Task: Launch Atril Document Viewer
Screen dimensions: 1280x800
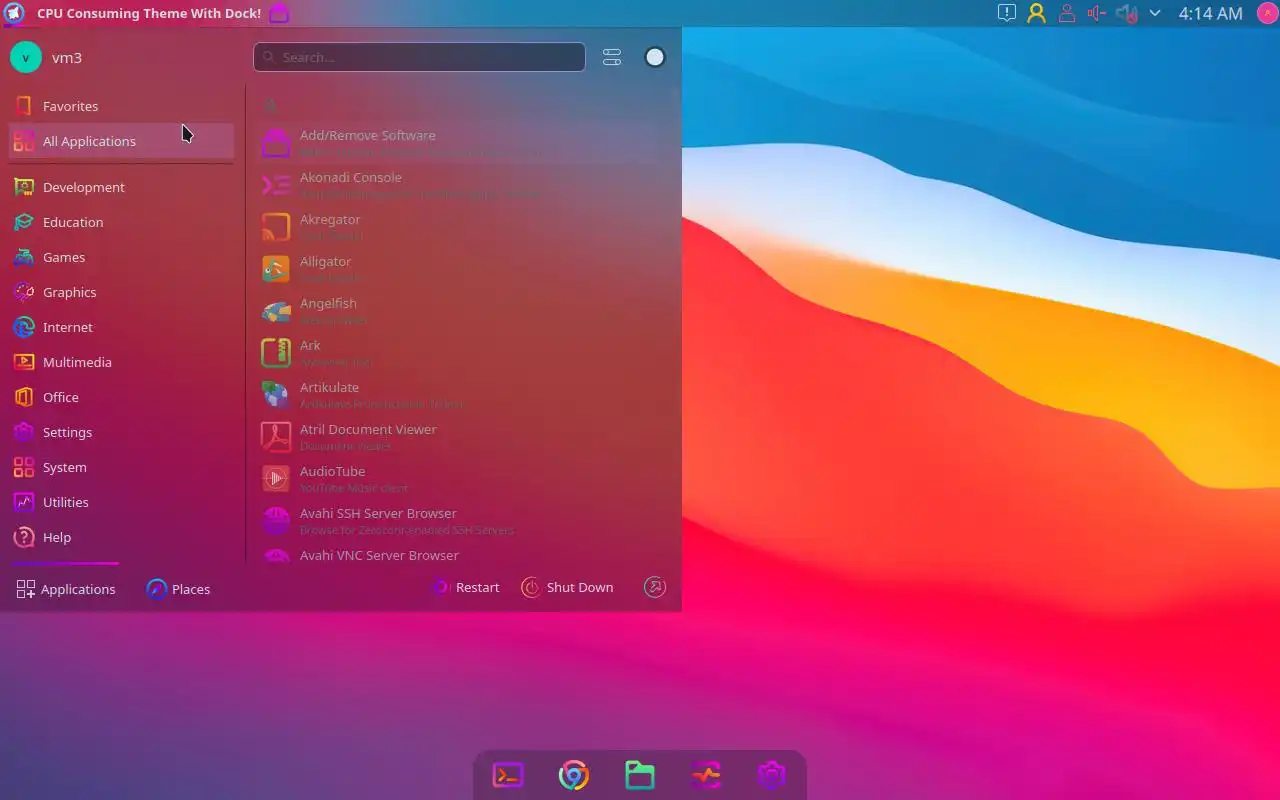Action: pos(463,437)
